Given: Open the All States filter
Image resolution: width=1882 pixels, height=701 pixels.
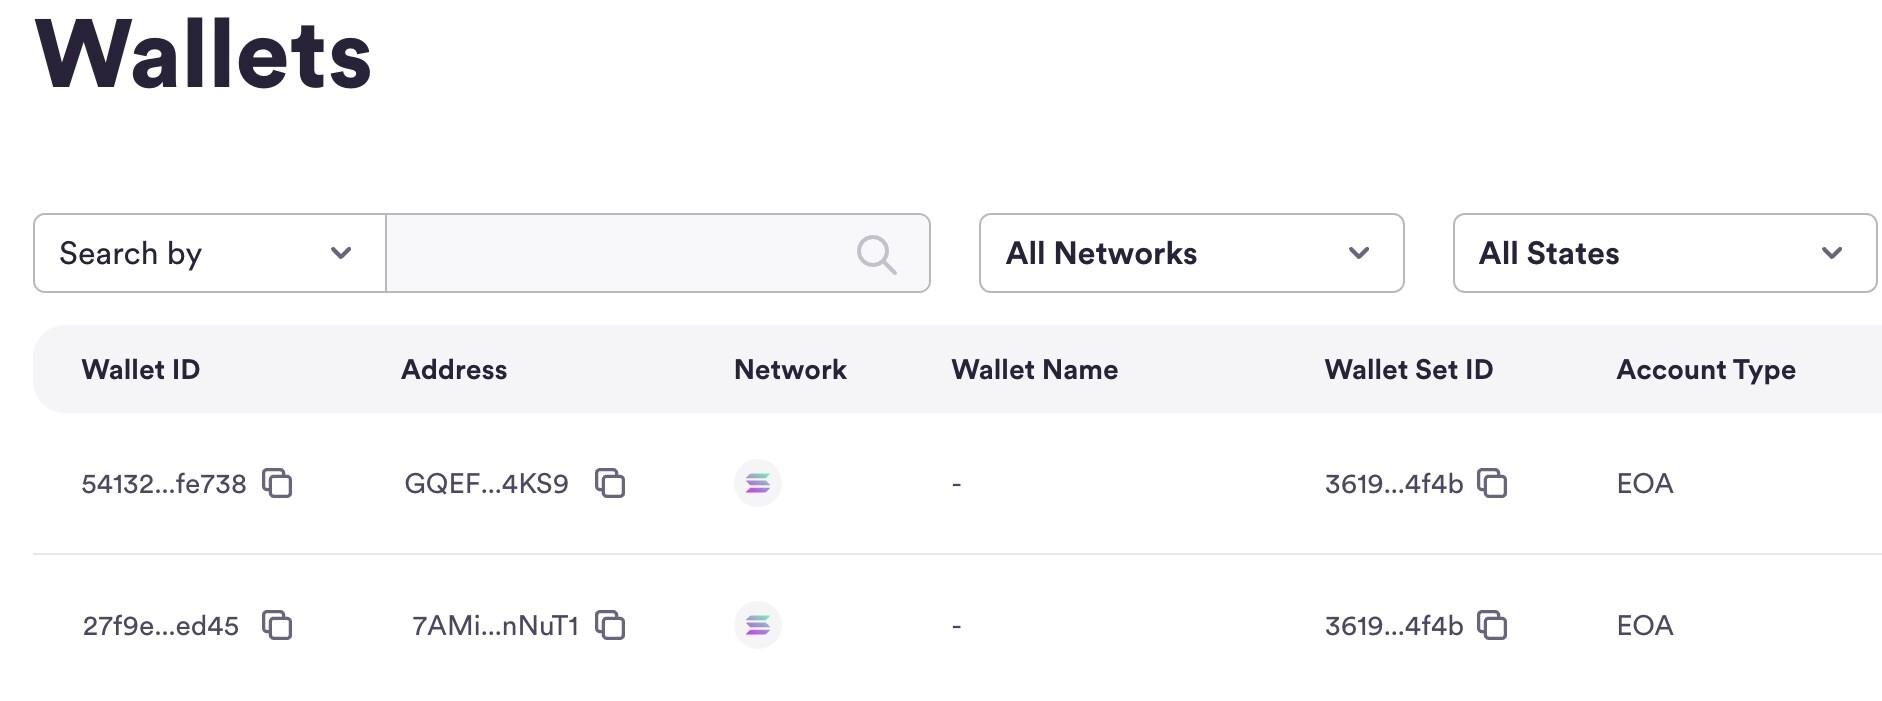Looking at the screenshot, I should pos(1664,253).
